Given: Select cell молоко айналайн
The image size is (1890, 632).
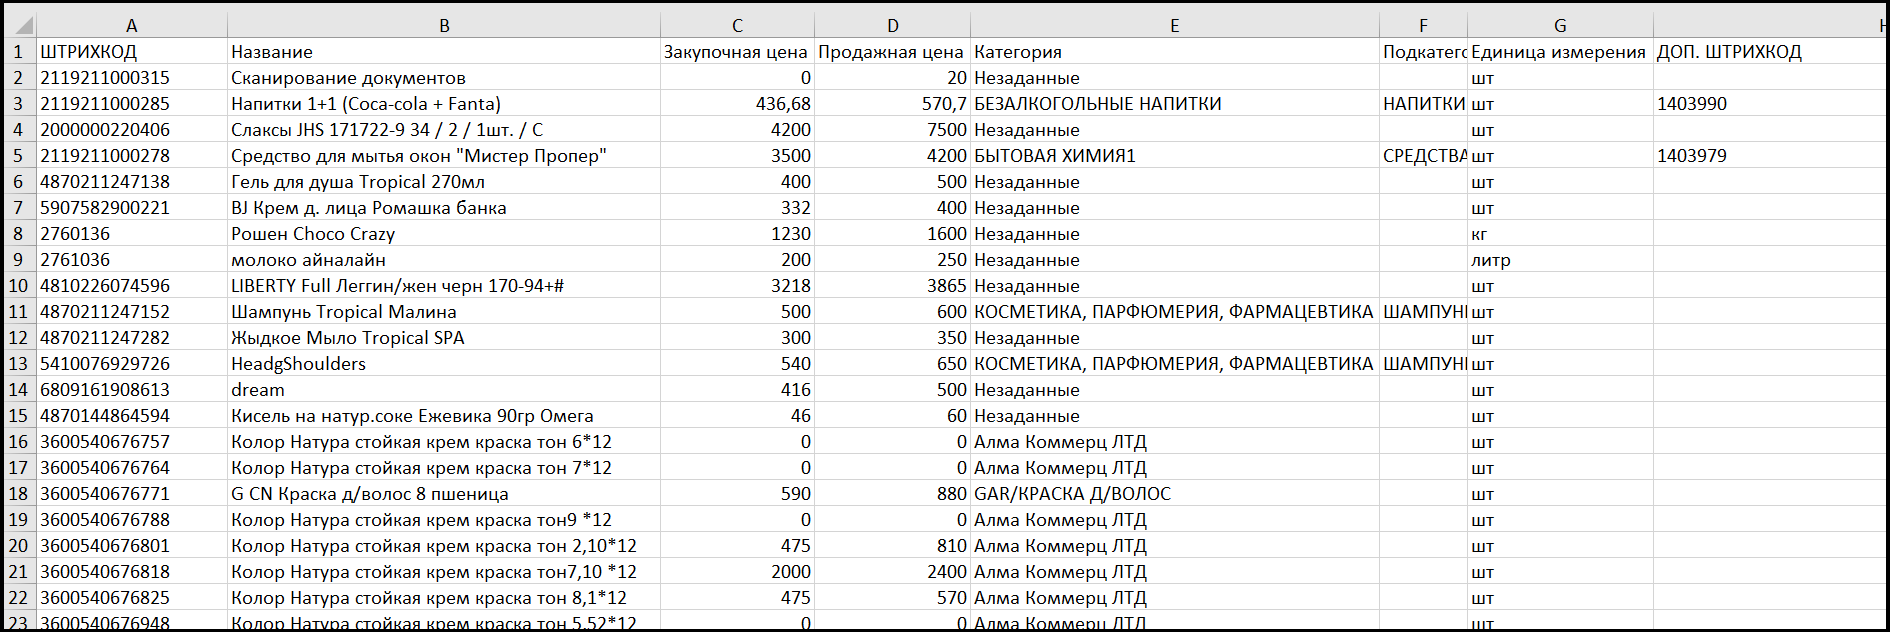Looking at the screenshot, I should tap(444, 259).
